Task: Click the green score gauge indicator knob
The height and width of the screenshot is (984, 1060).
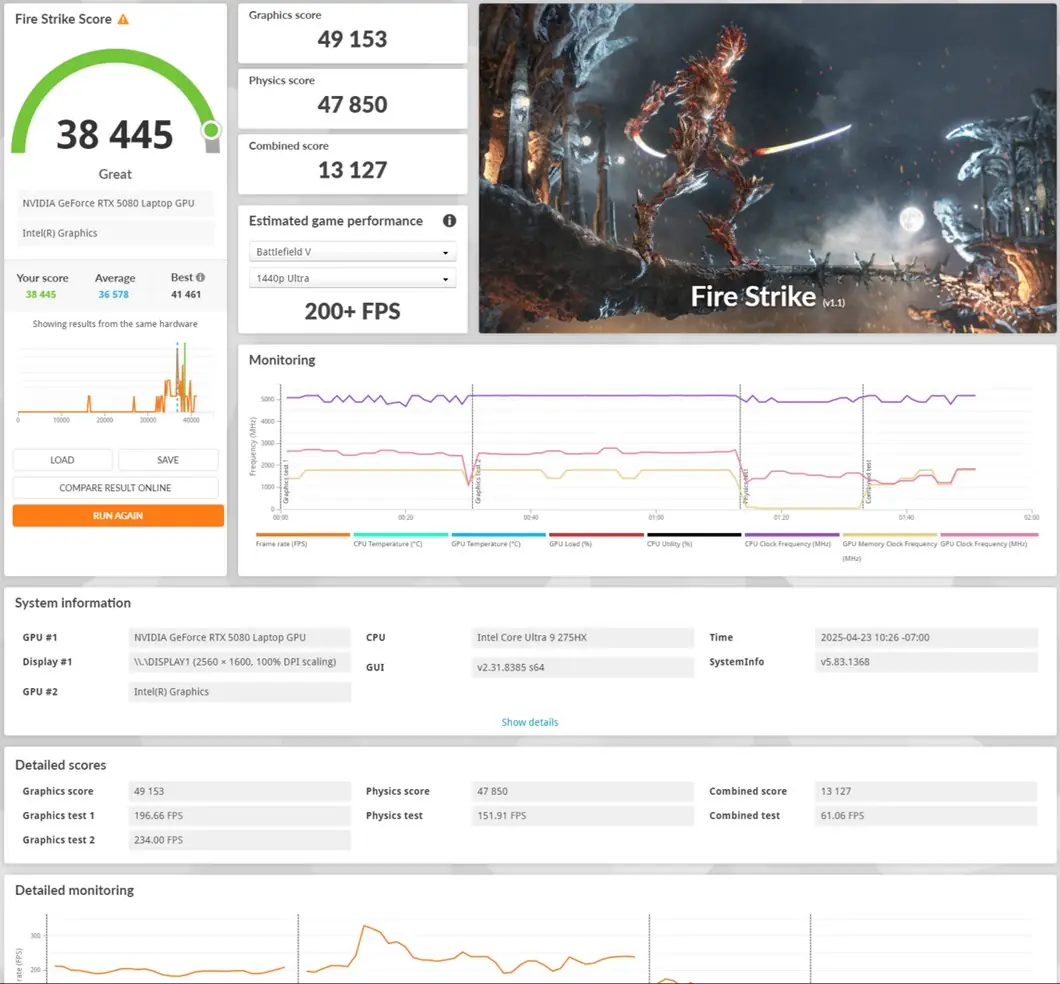Action: [x=211, y=130]
